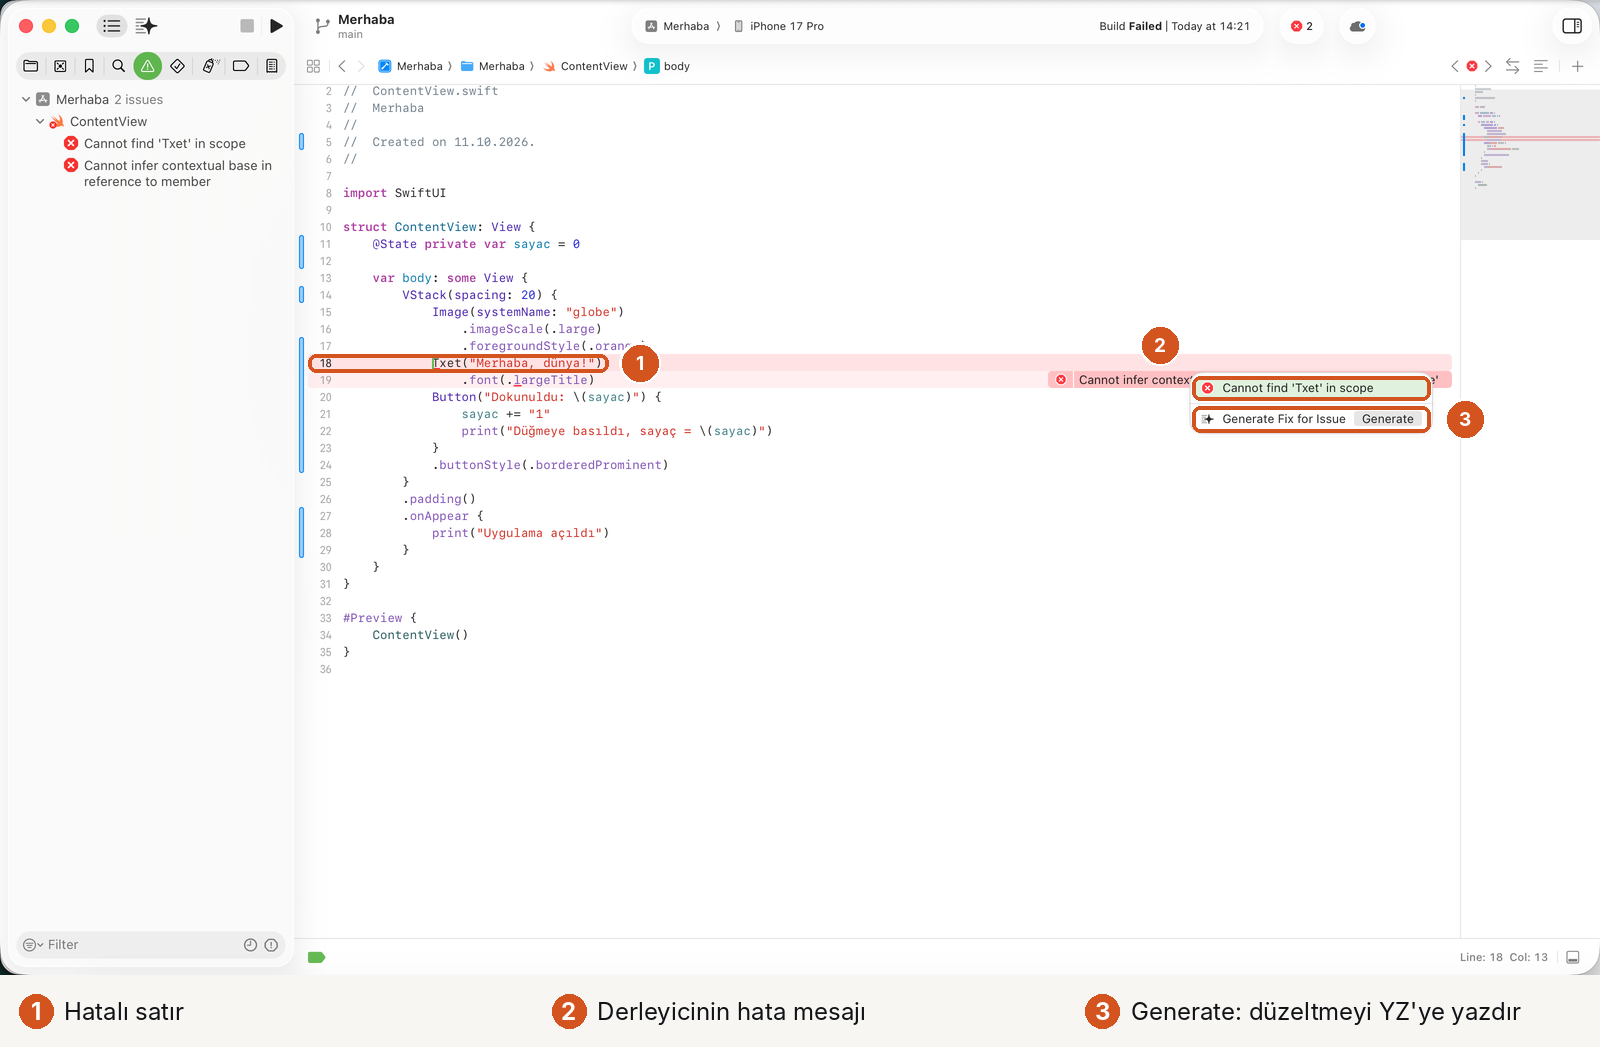Toggle the inspector panel at top right

click(1572, 26)
